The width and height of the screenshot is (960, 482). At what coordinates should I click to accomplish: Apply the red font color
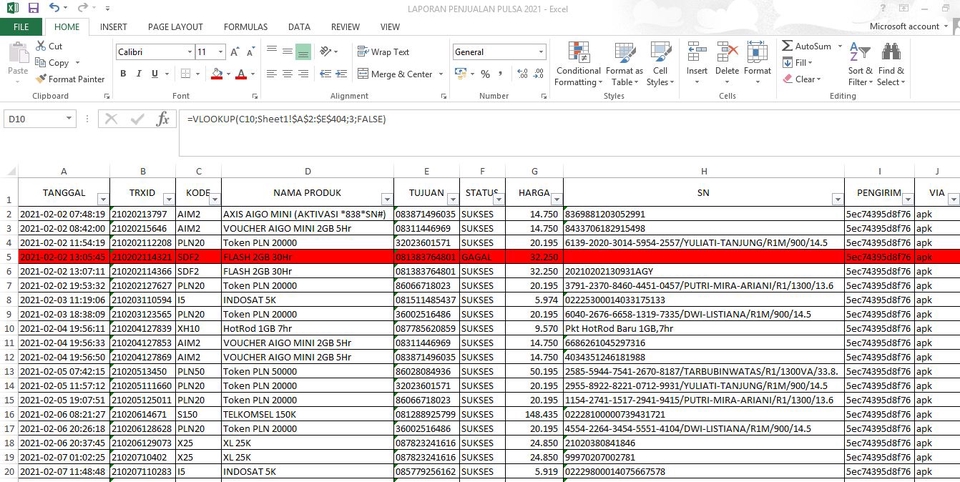click(x=241, y=73)
